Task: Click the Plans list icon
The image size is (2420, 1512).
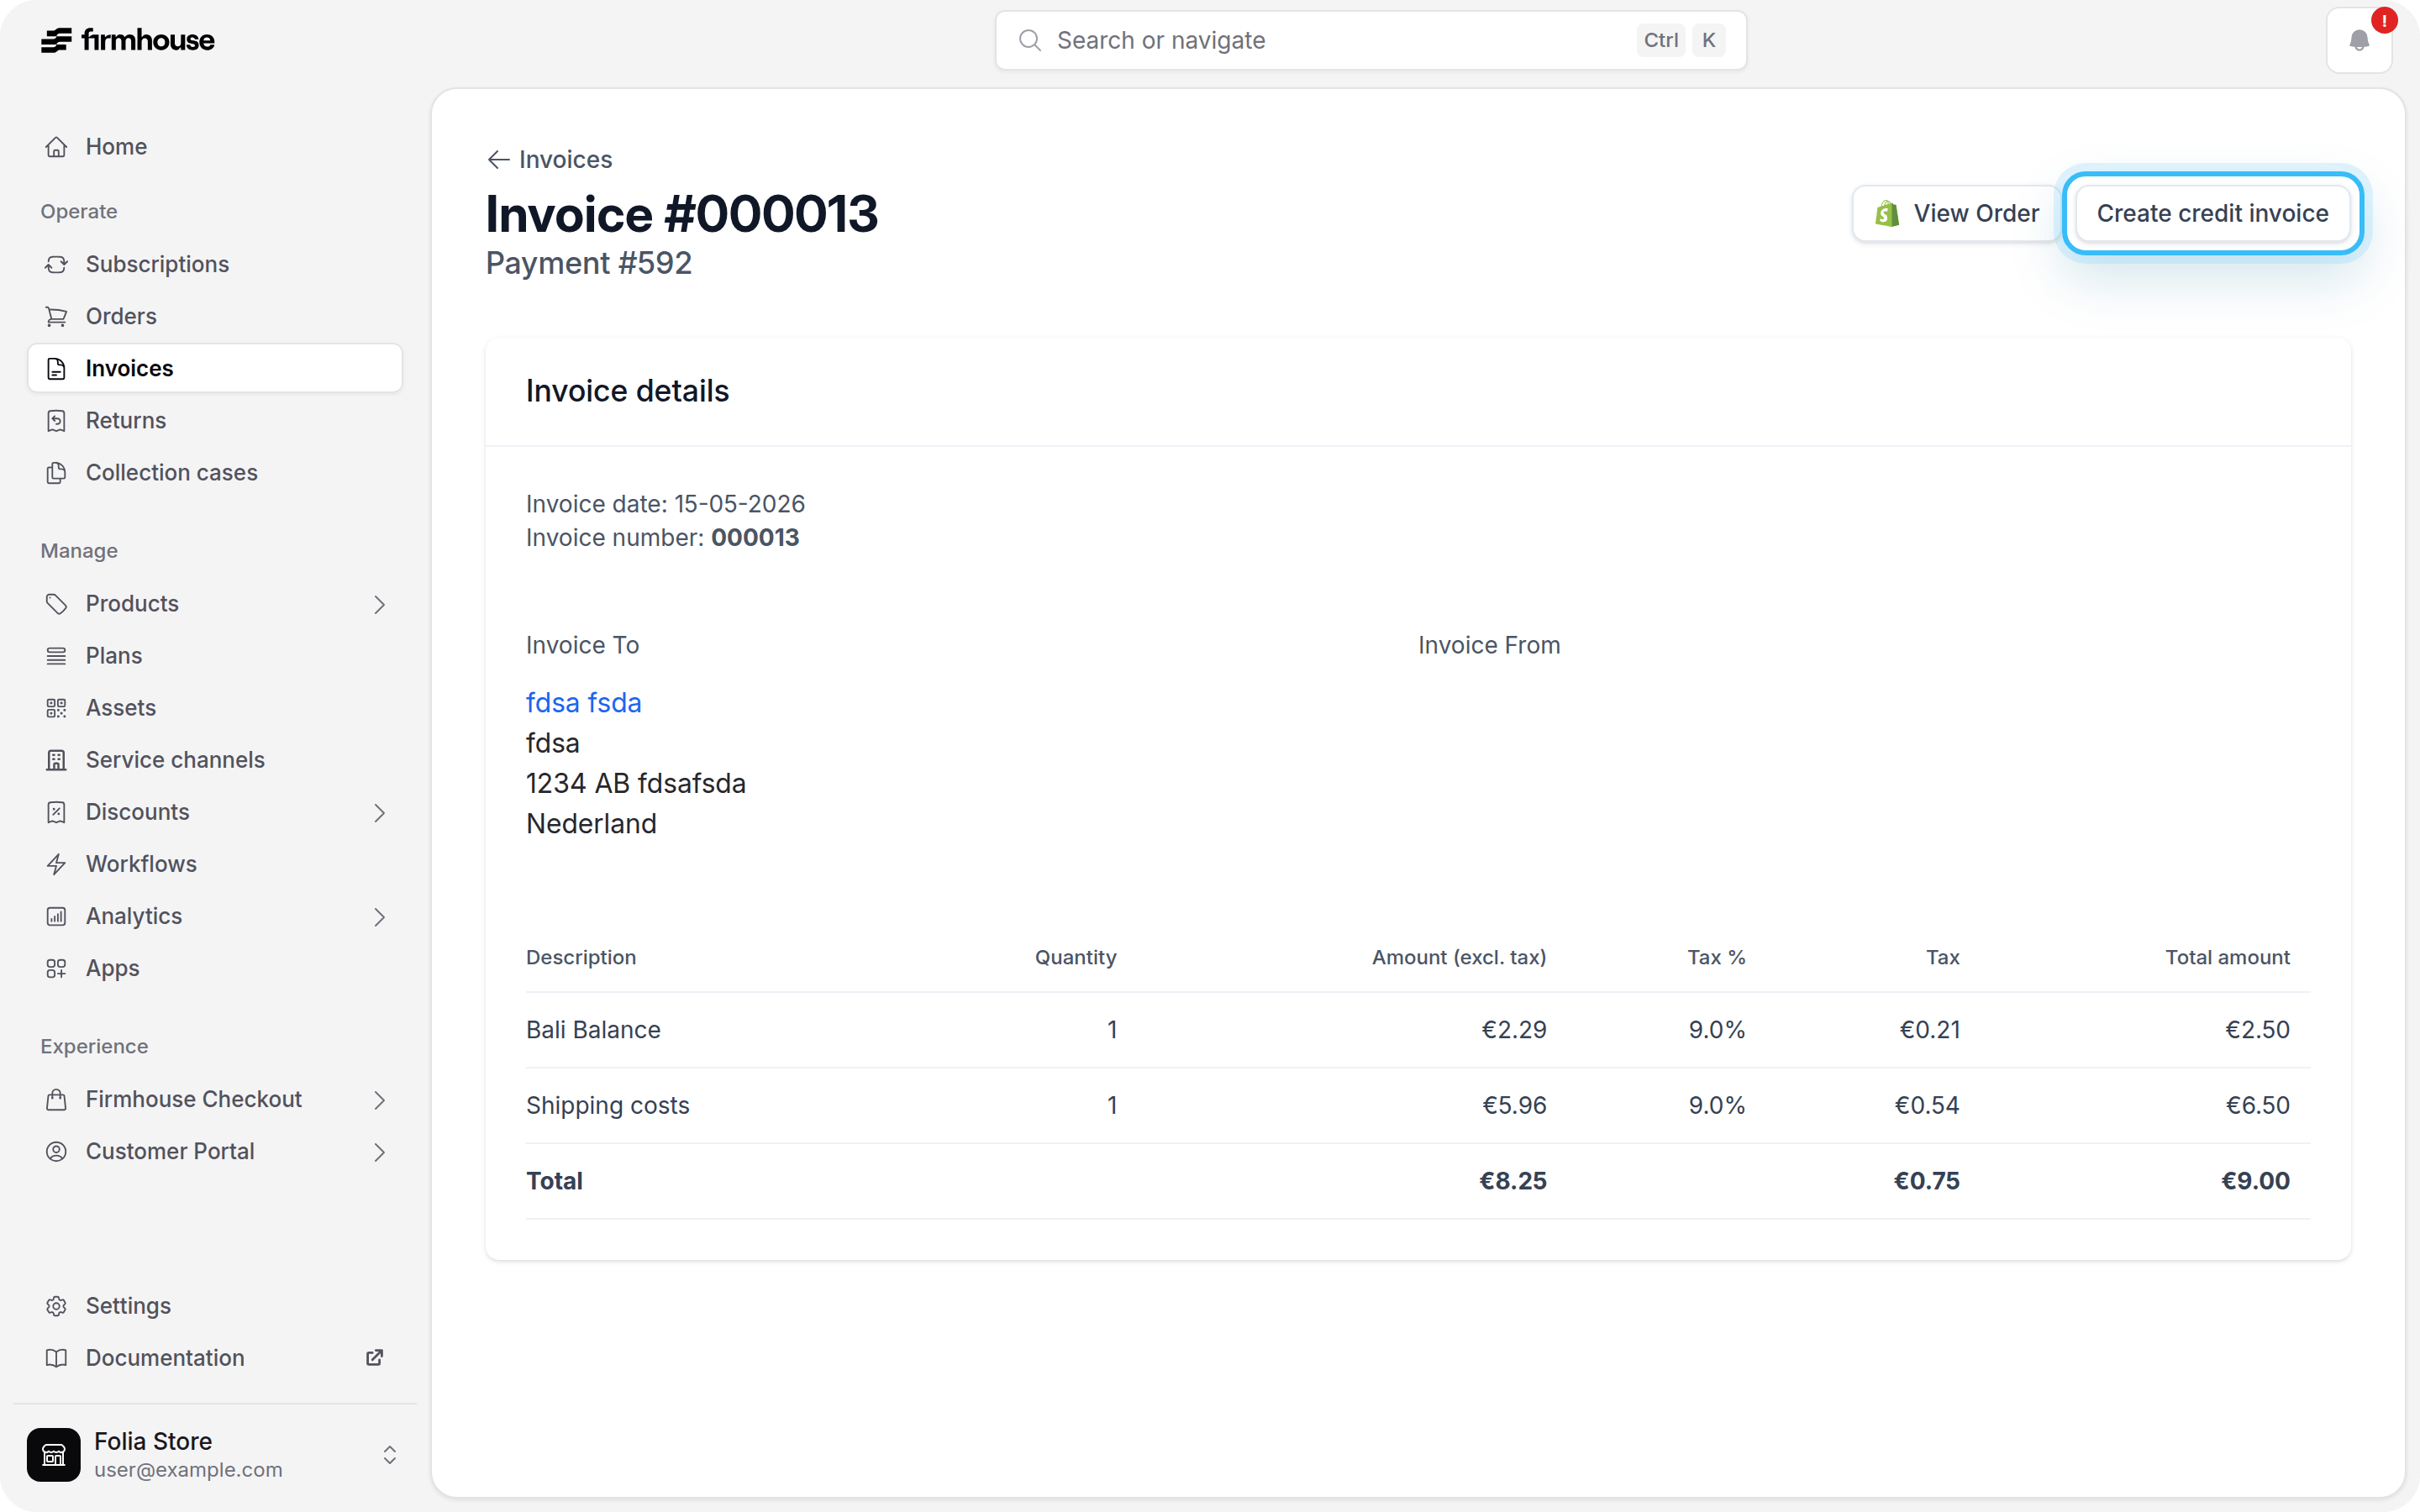Action: tap(56, 656)
